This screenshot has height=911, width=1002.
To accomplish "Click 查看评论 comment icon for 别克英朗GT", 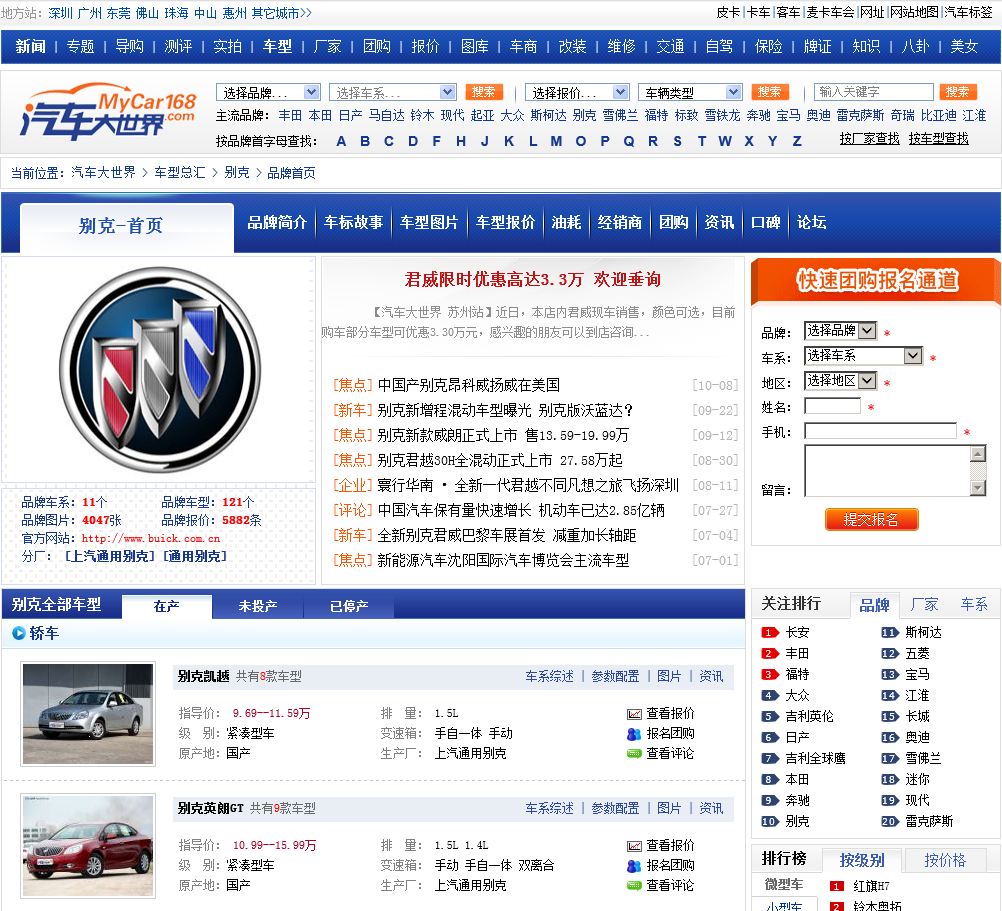I will click(x=634, y=886).
